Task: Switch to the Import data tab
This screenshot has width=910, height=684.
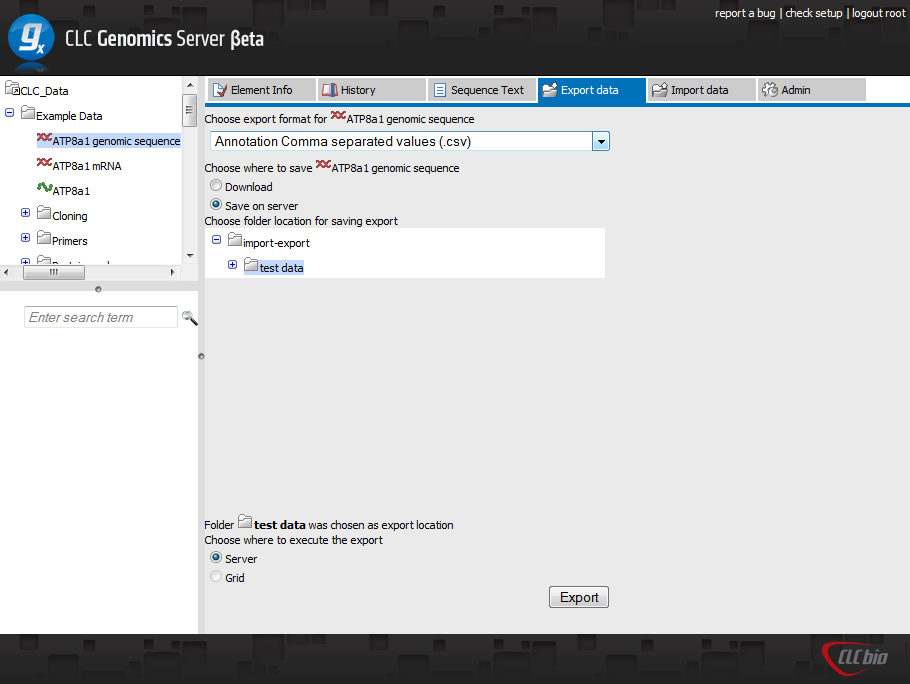Action: pyautogui.click(x=699, y=90)
